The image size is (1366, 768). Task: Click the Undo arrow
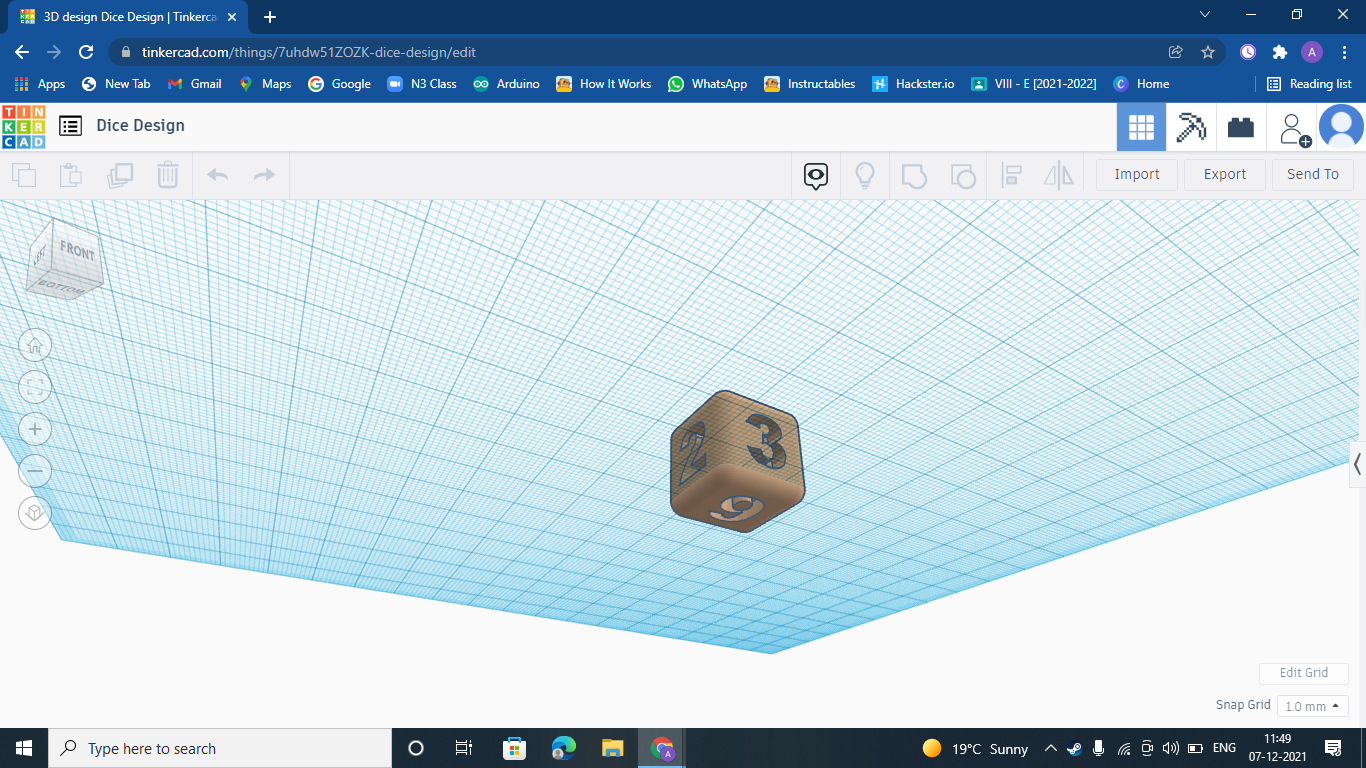(x=217, y=175)
